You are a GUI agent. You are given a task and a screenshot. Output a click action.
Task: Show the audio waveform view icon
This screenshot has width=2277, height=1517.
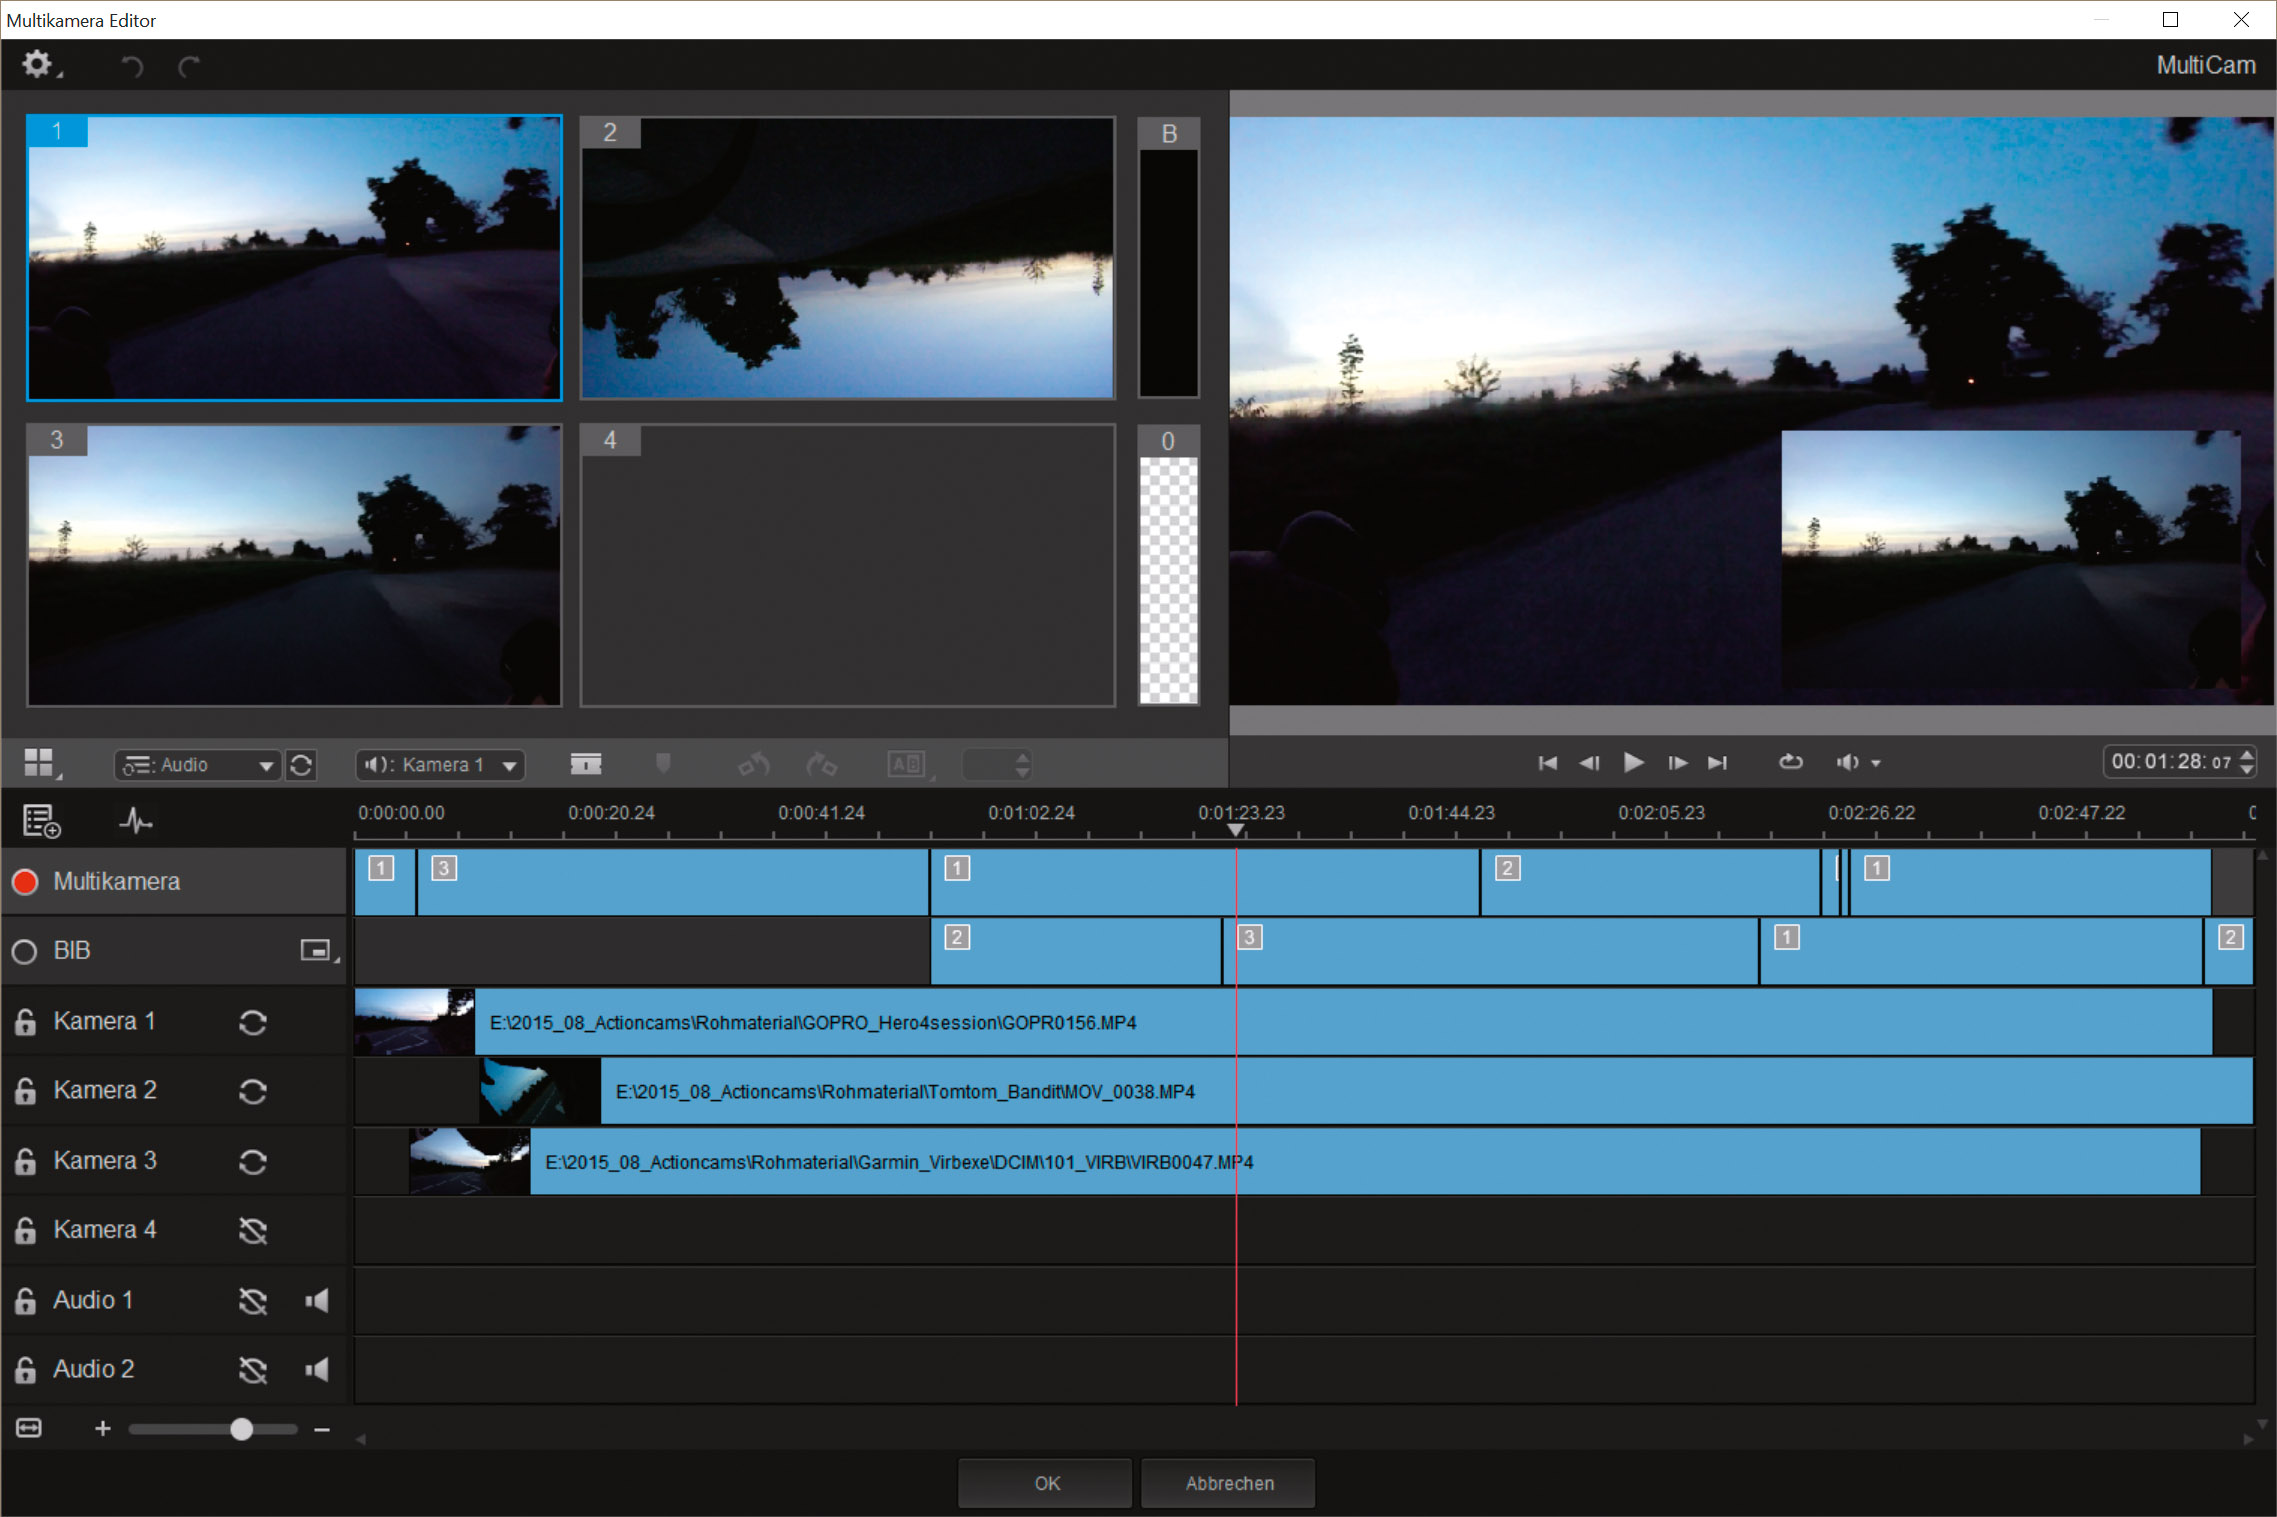pos(136,822)
